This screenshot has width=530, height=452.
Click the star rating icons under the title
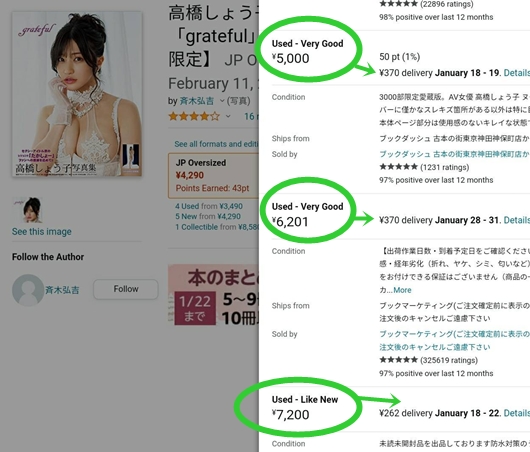pyautogui.click(x=194, y=117)
